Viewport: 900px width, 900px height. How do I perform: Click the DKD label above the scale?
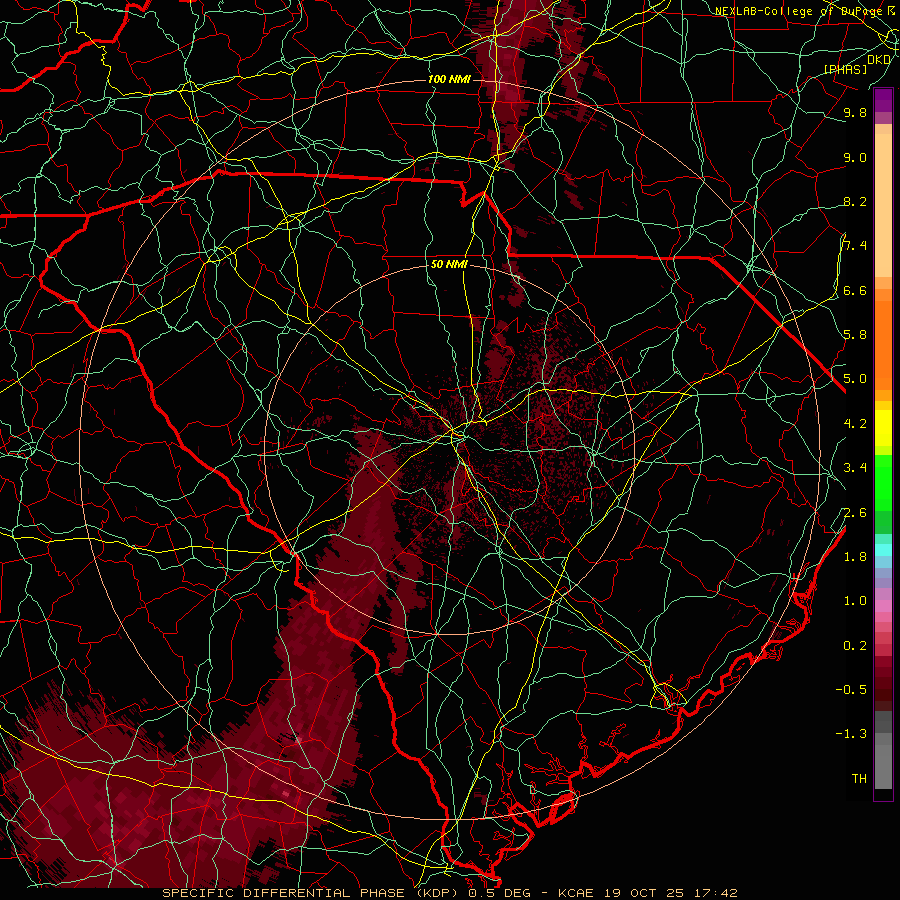[879, 59]
